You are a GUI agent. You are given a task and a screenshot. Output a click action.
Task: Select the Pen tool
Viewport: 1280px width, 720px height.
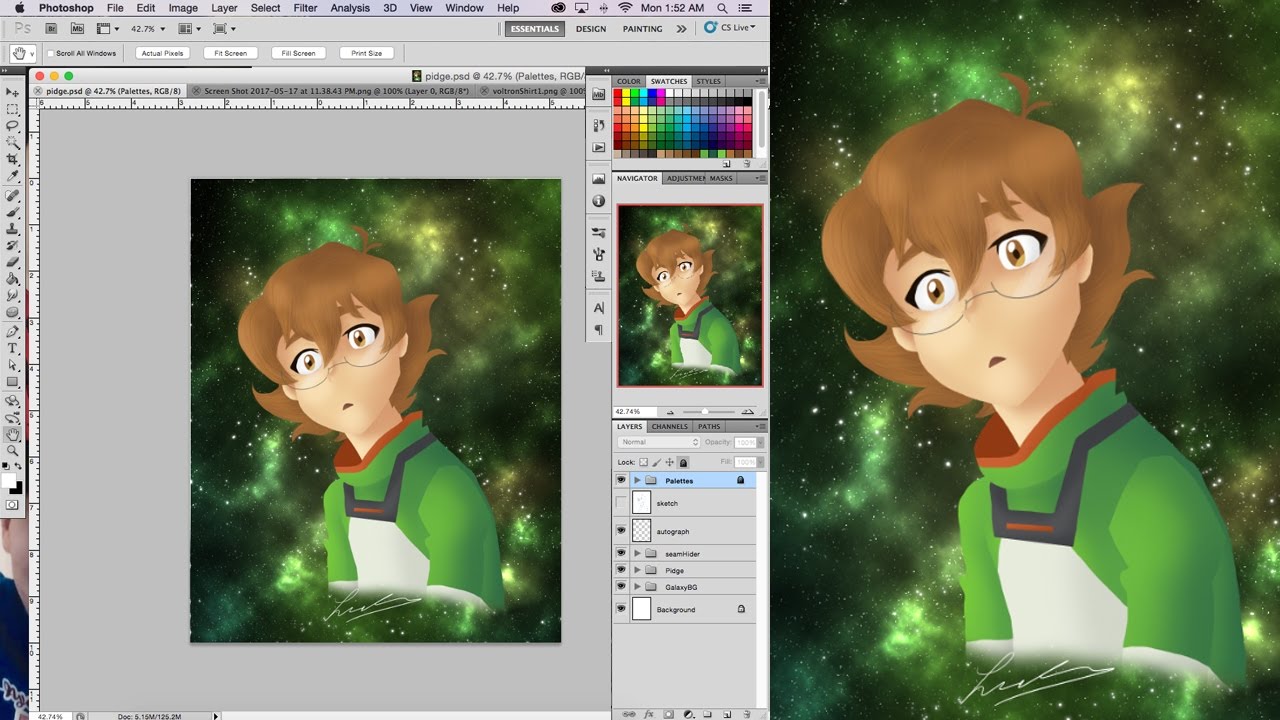click(13, 331)
